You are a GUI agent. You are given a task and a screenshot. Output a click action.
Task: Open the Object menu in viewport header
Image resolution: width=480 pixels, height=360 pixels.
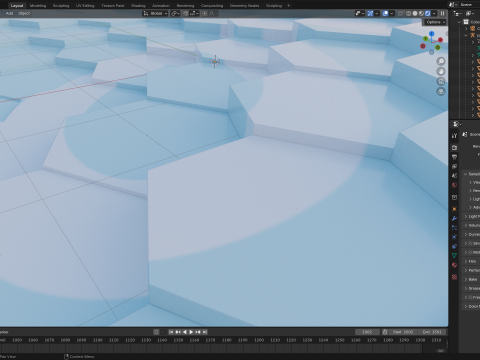click(24, 13)
